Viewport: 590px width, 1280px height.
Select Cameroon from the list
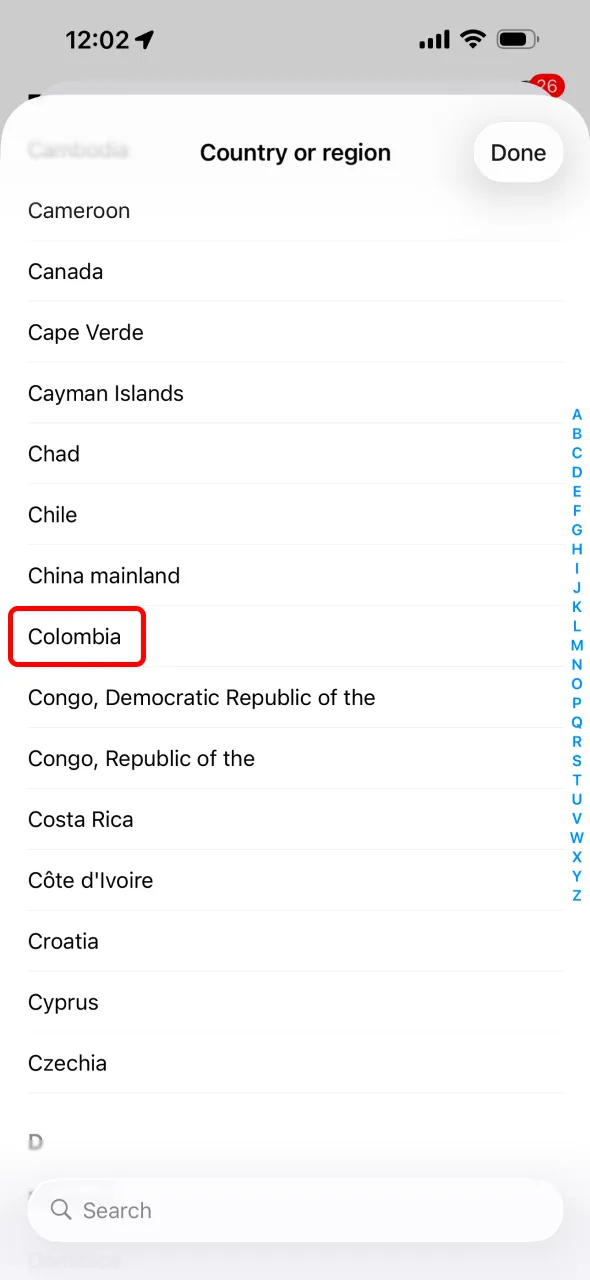79,210
